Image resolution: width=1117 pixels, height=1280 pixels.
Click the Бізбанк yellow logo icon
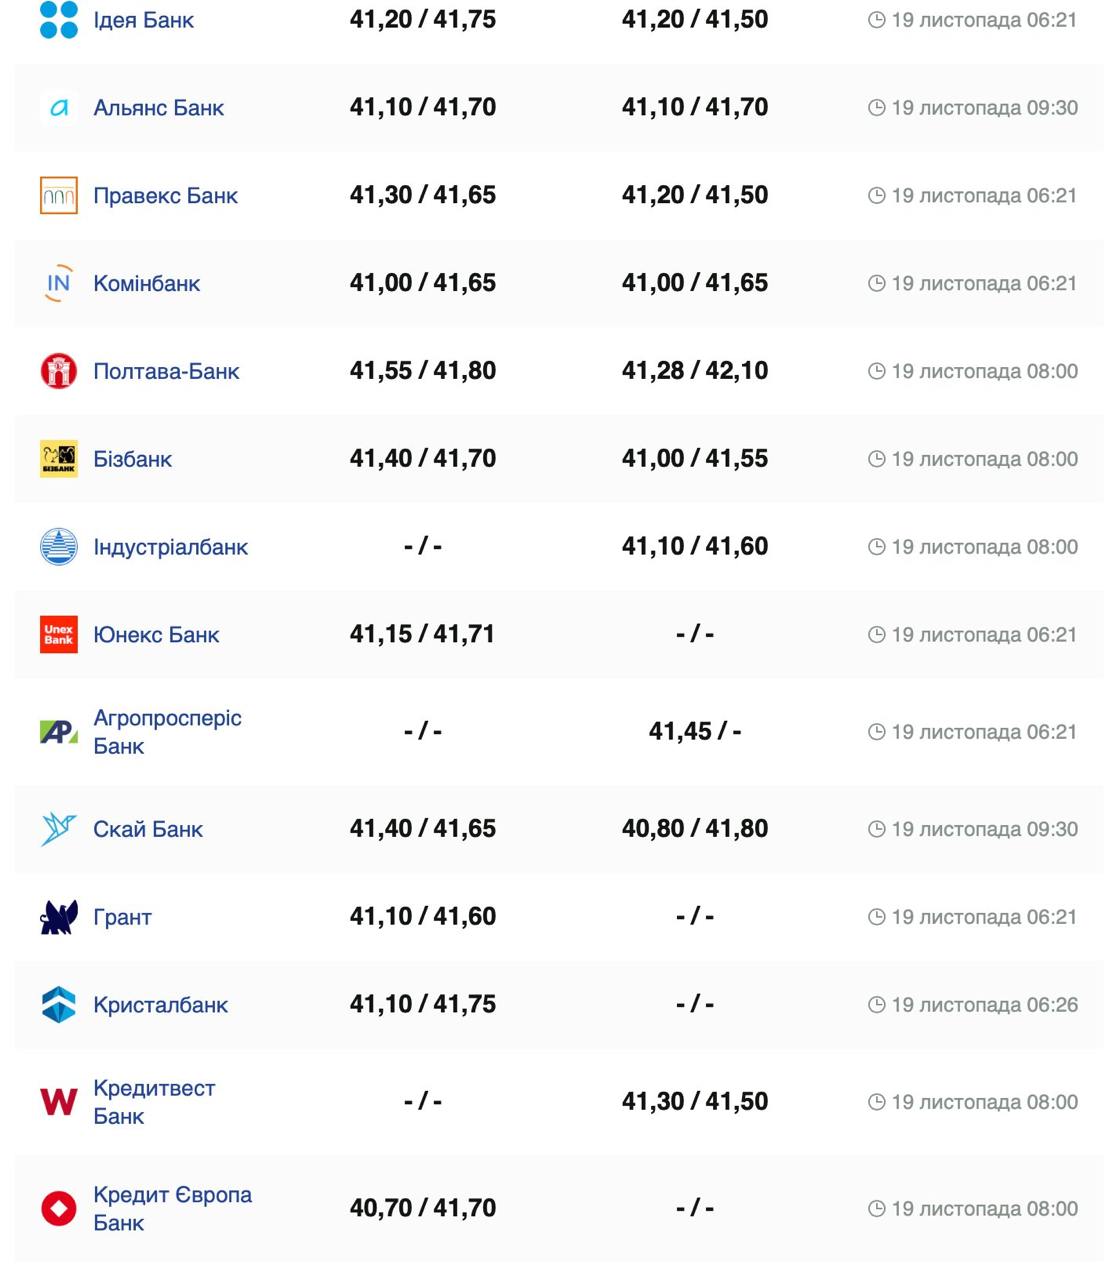coord(59,459)
